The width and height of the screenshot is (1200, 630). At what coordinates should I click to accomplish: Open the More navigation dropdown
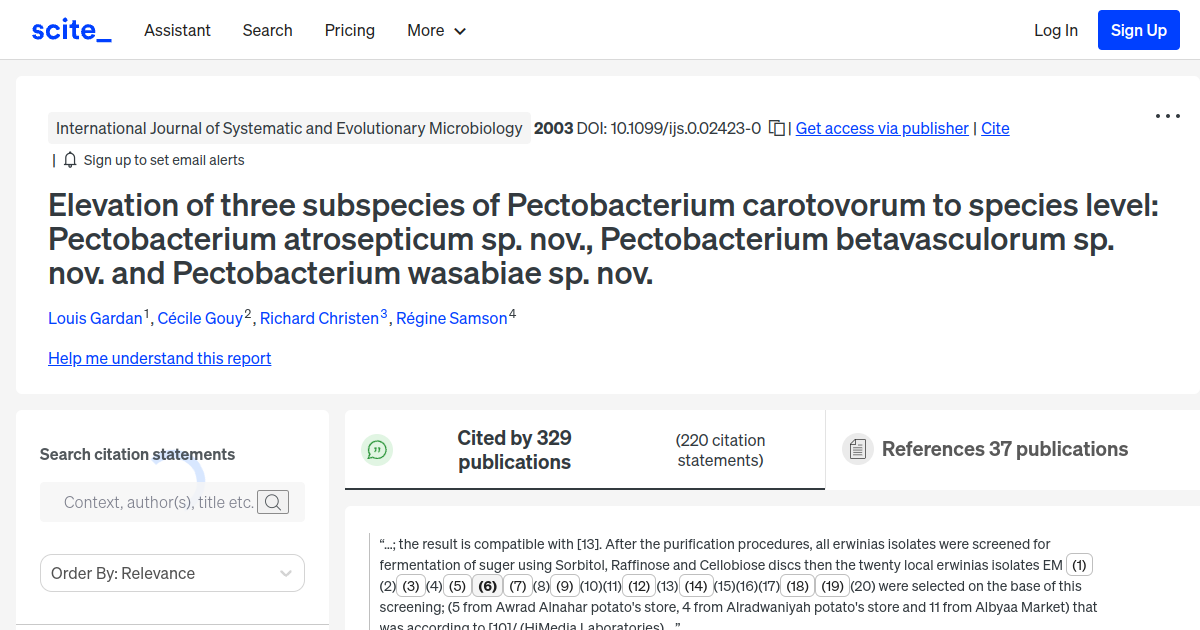[x=436, y=30]
